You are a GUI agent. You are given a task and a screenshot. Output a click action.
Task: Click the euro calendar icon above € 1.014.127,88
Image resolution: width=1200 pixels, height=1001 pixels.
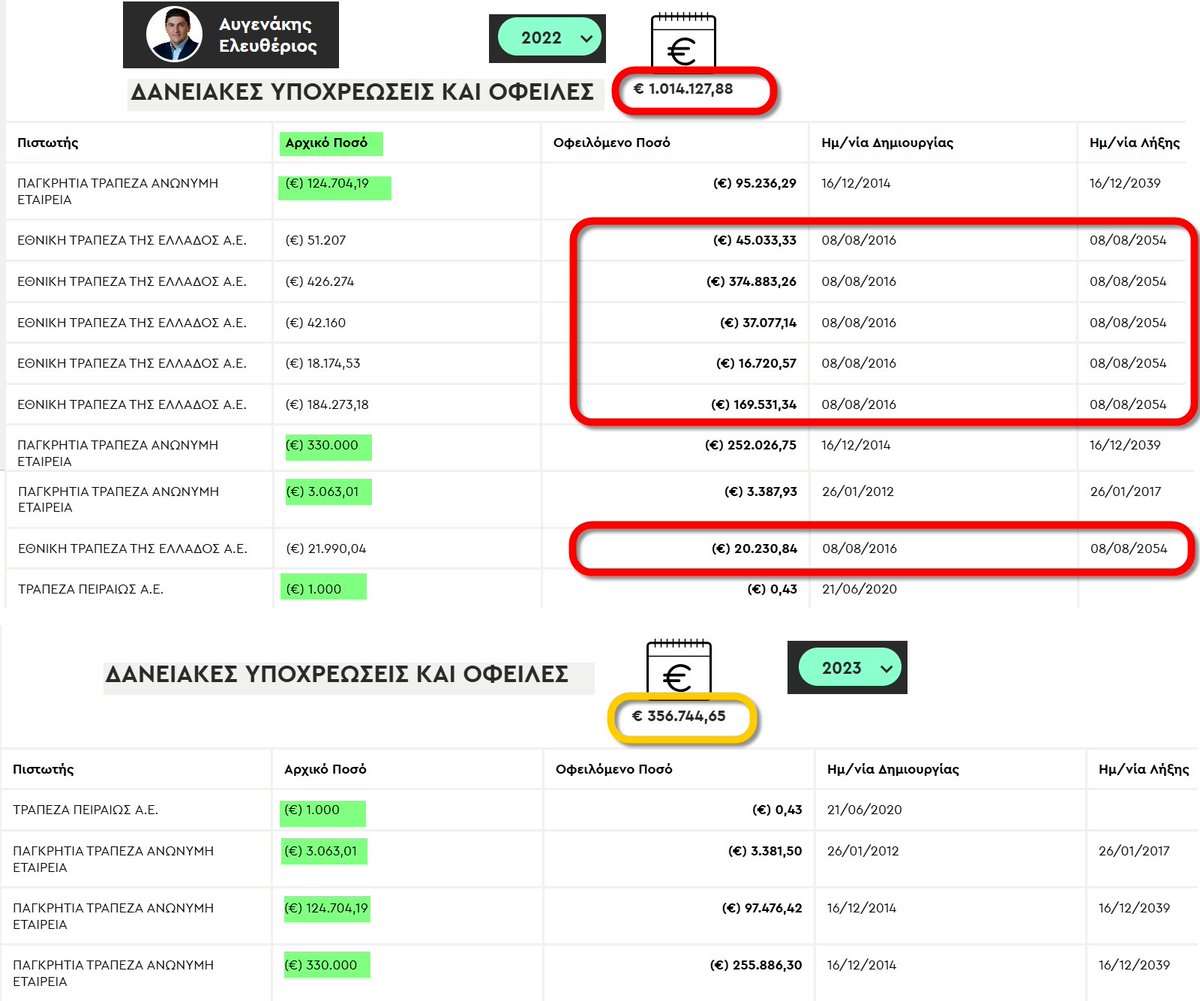[684, 42]
